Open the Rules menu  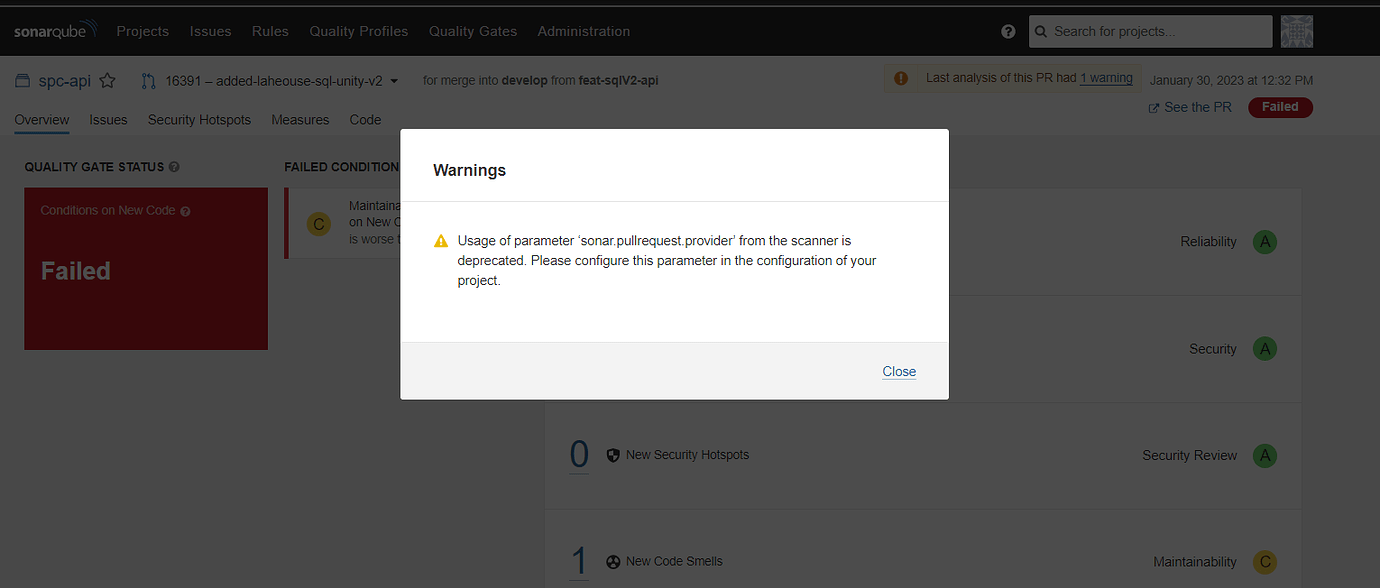tap(269, 31)
